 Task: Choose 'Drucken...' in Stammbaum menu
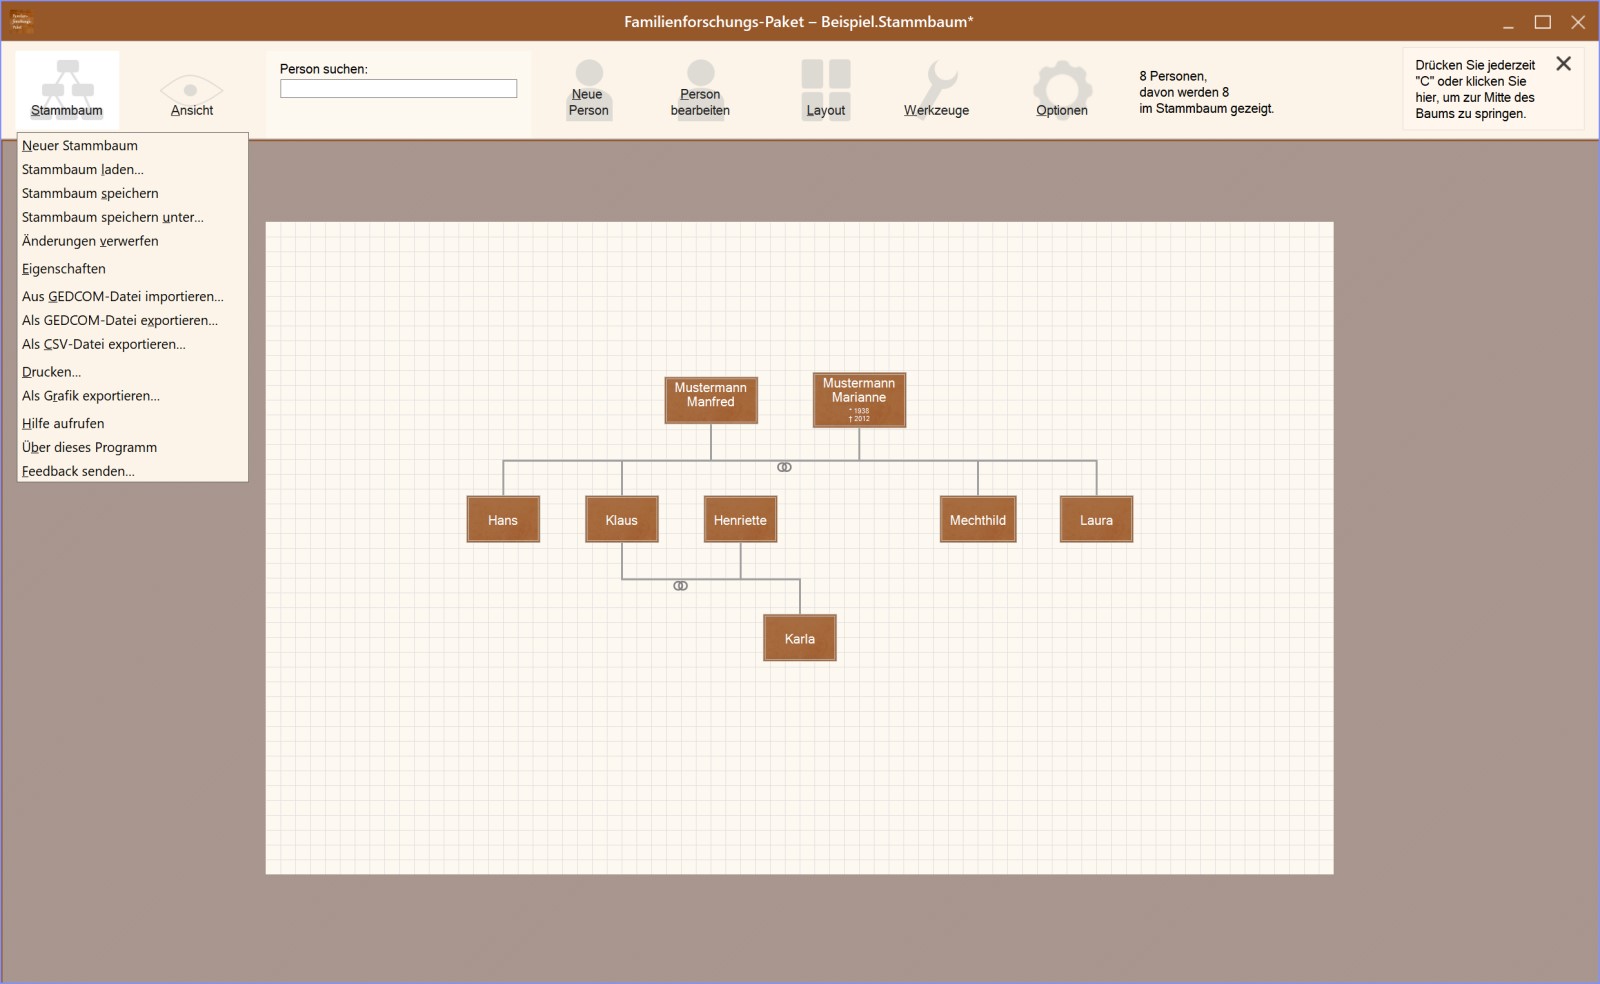click(52, 372)
